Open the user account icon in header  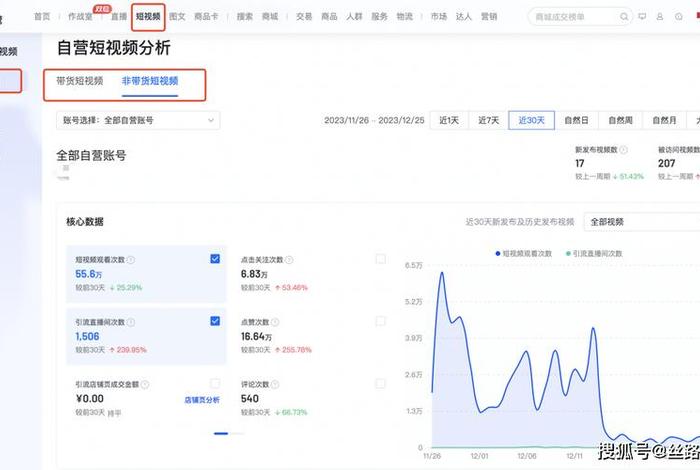[661, 17]
